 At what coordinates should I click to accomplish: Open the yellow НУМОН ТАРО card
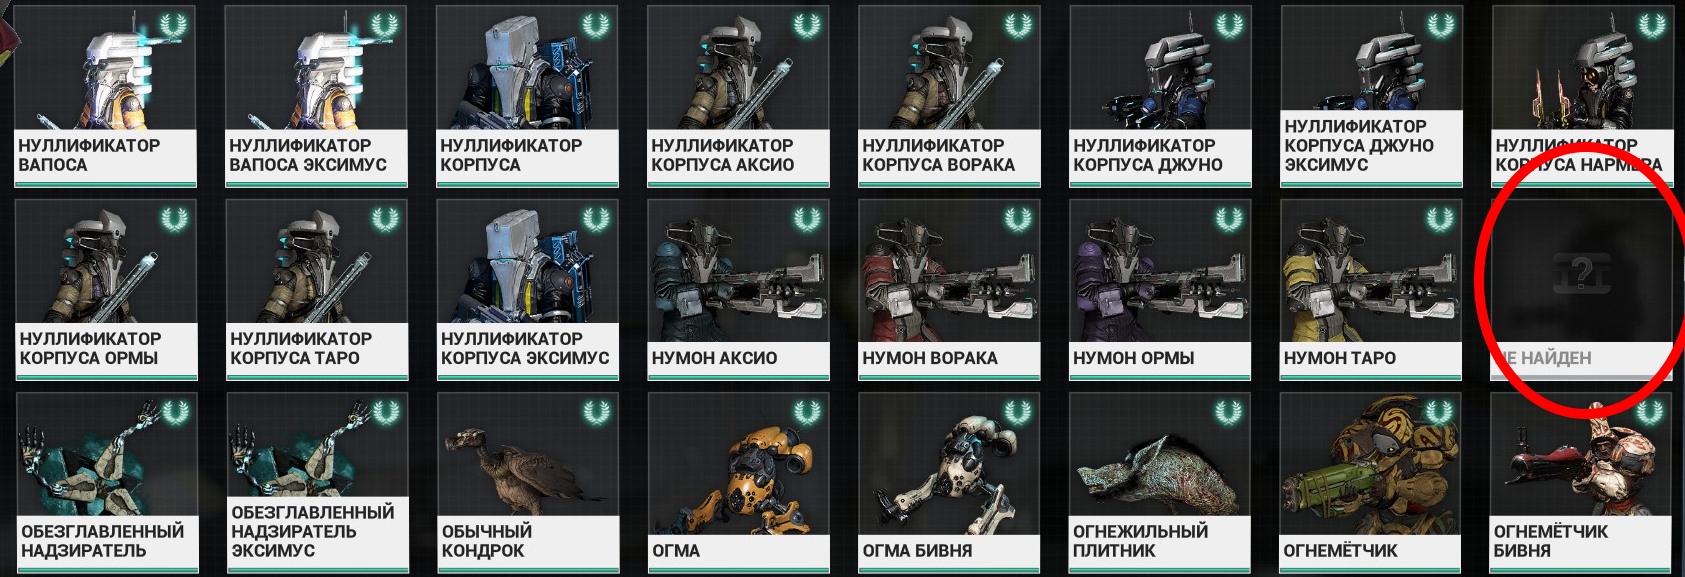point(1371,290)
